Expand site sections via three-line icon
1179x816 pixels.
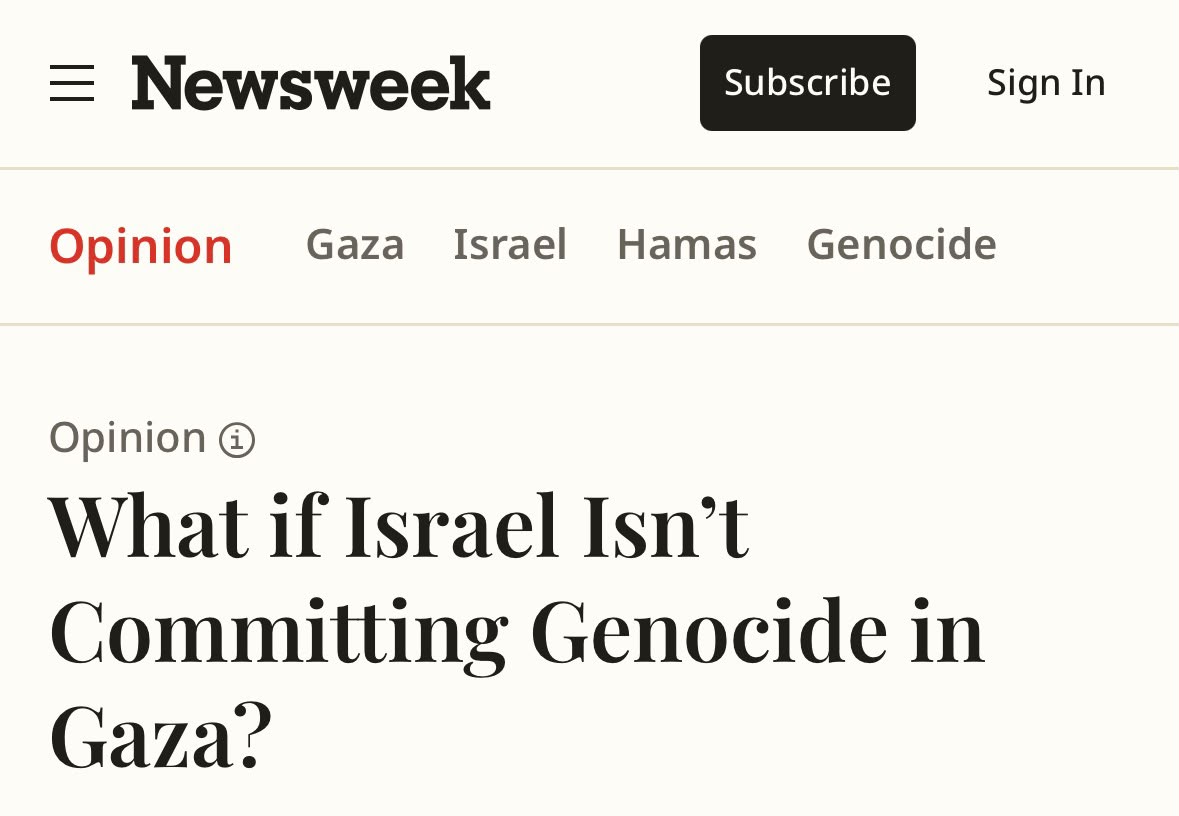72,83
